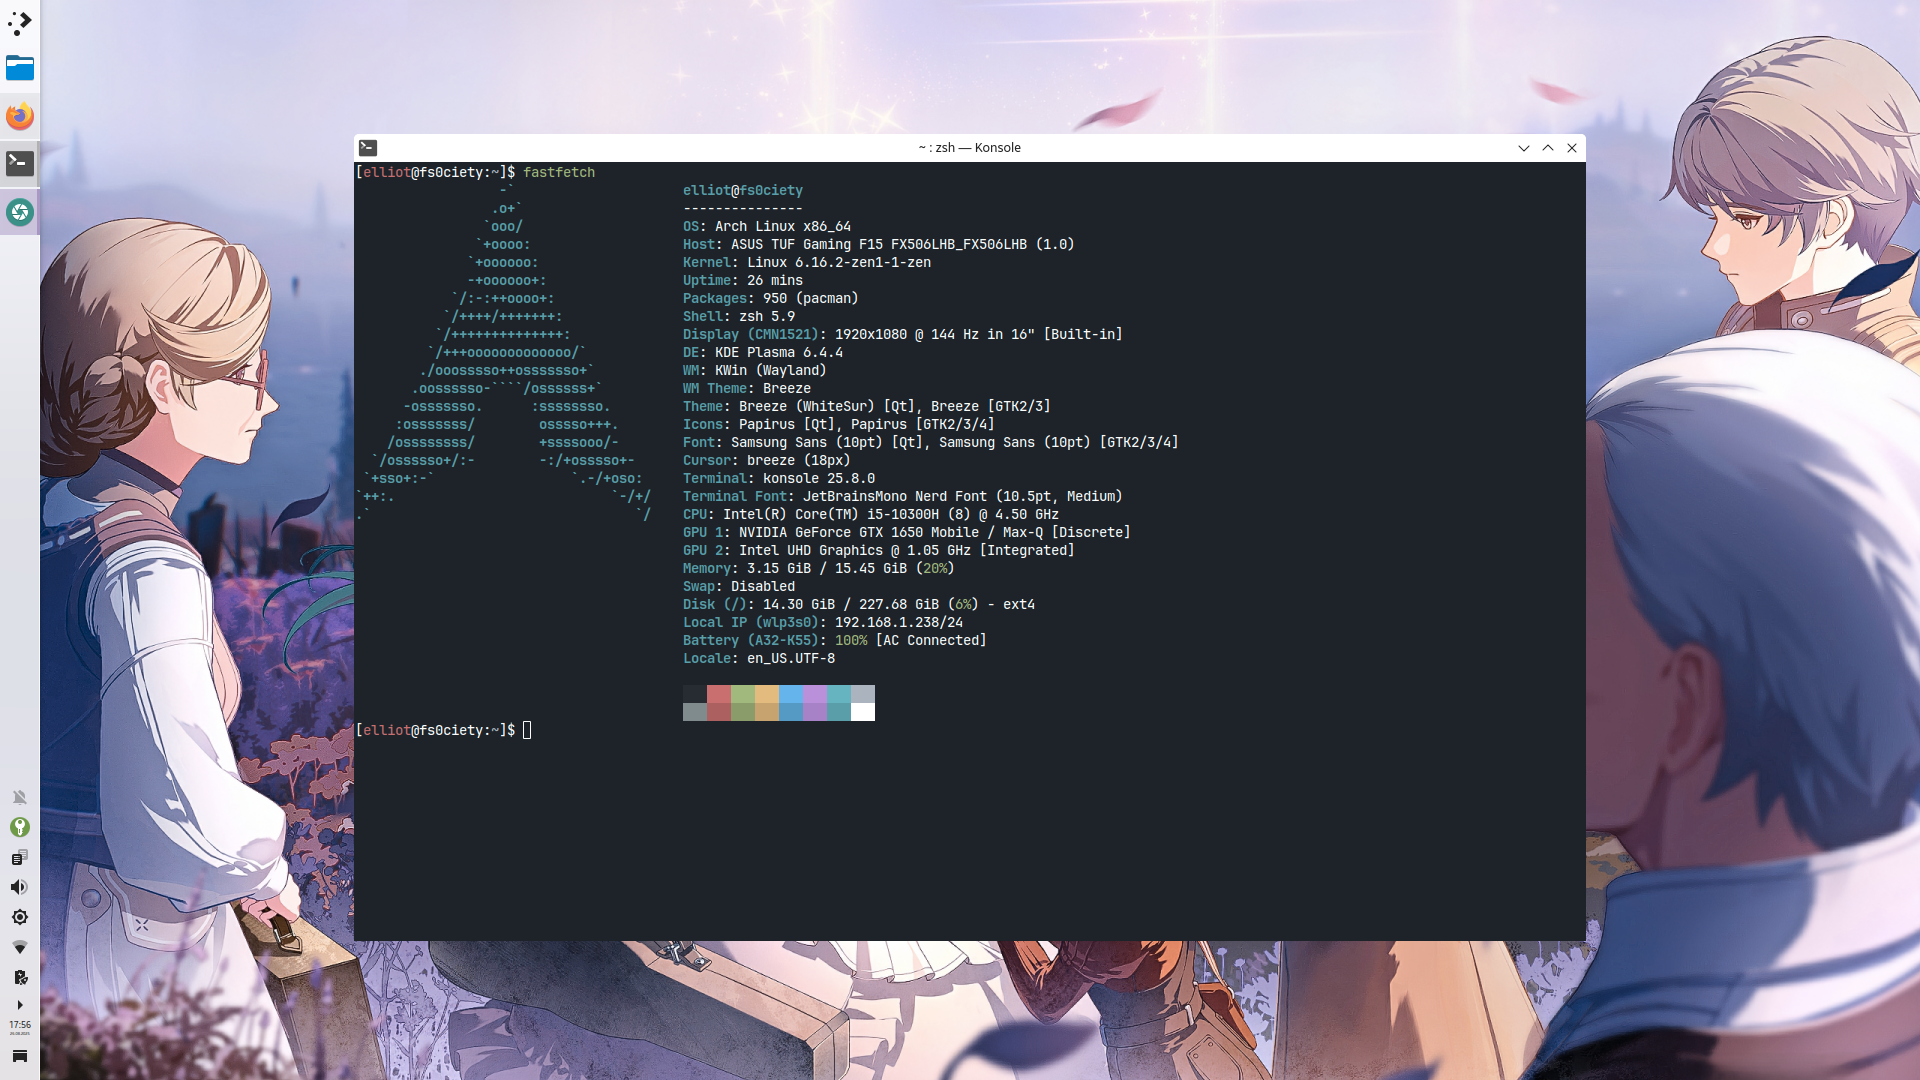Click the Arch Linux ASCII logo
Screen dimensions: 1920x1080
click(x=505, y=353)
